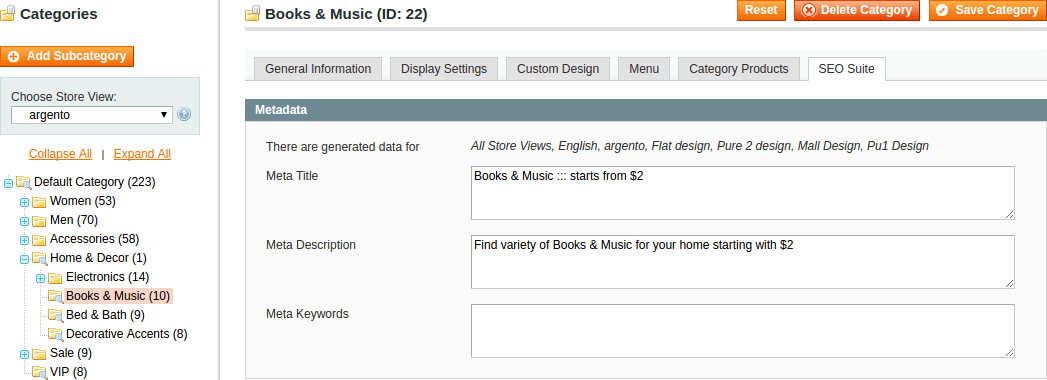The height and width of the screenshot is (380, 1047).
Task: Click the Electronics folder icon
Action: coord(55,277)
